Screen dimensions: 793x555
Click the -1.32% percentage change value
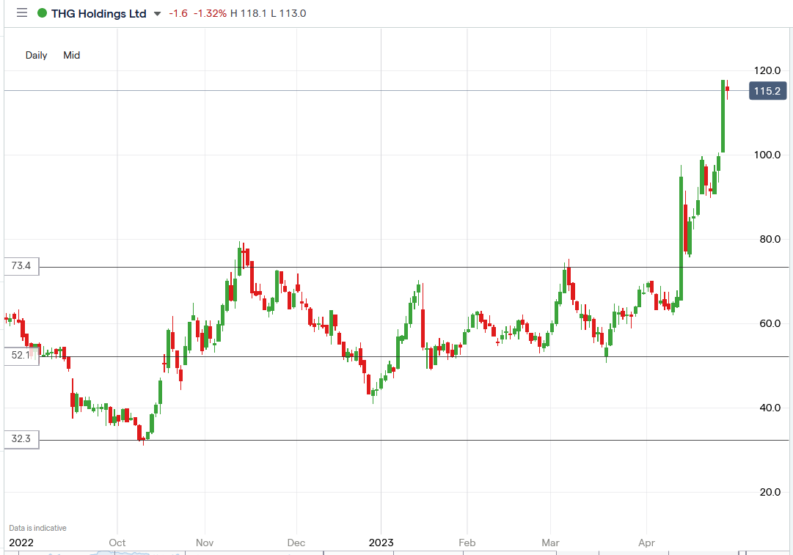212,13
